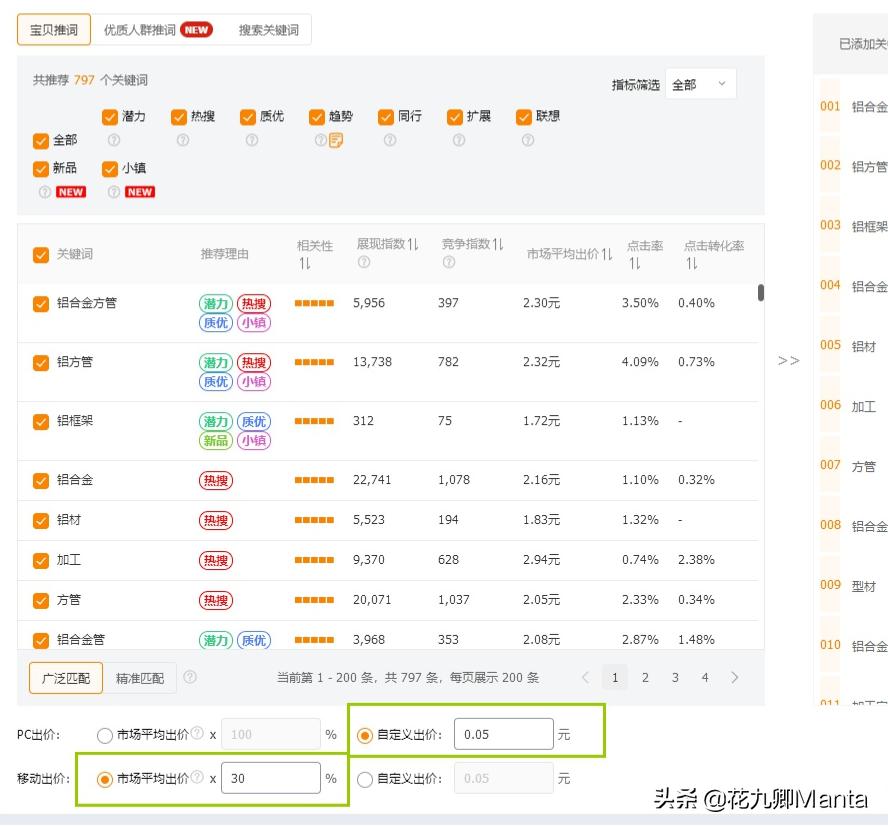This screenshot has height=830, width=888.
Task: Select the 自定义出价 radio for PC出价
Action: tap(363, 735)
